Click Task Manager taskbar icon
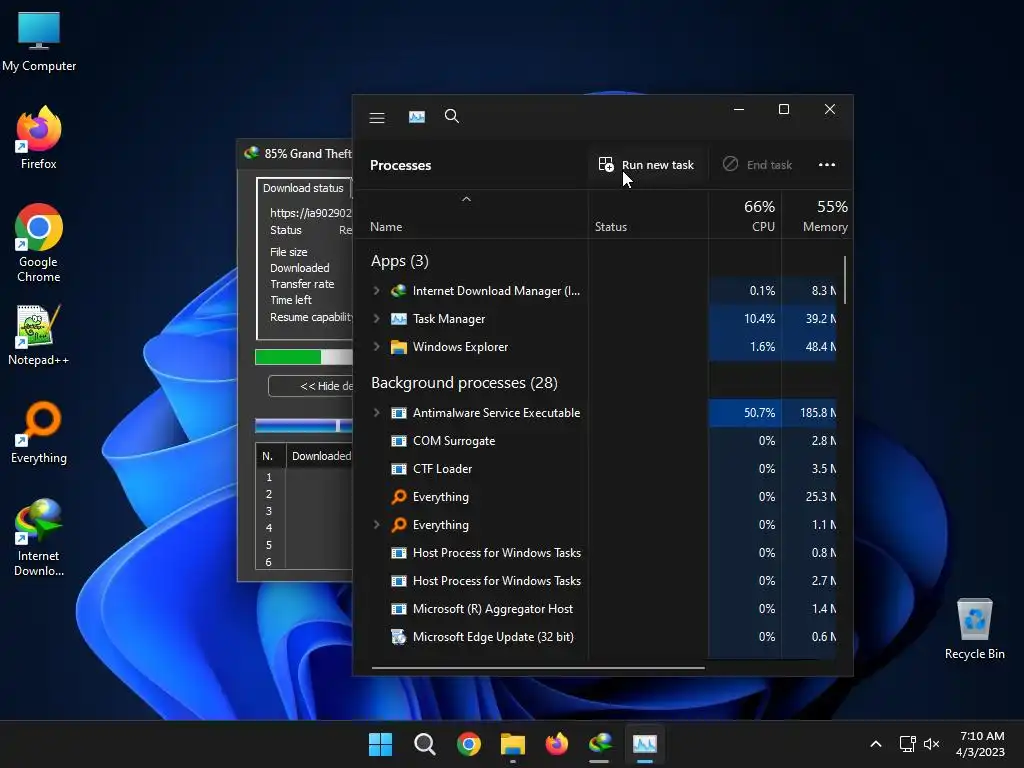The image size is (1024, 768). pos(645,744)
